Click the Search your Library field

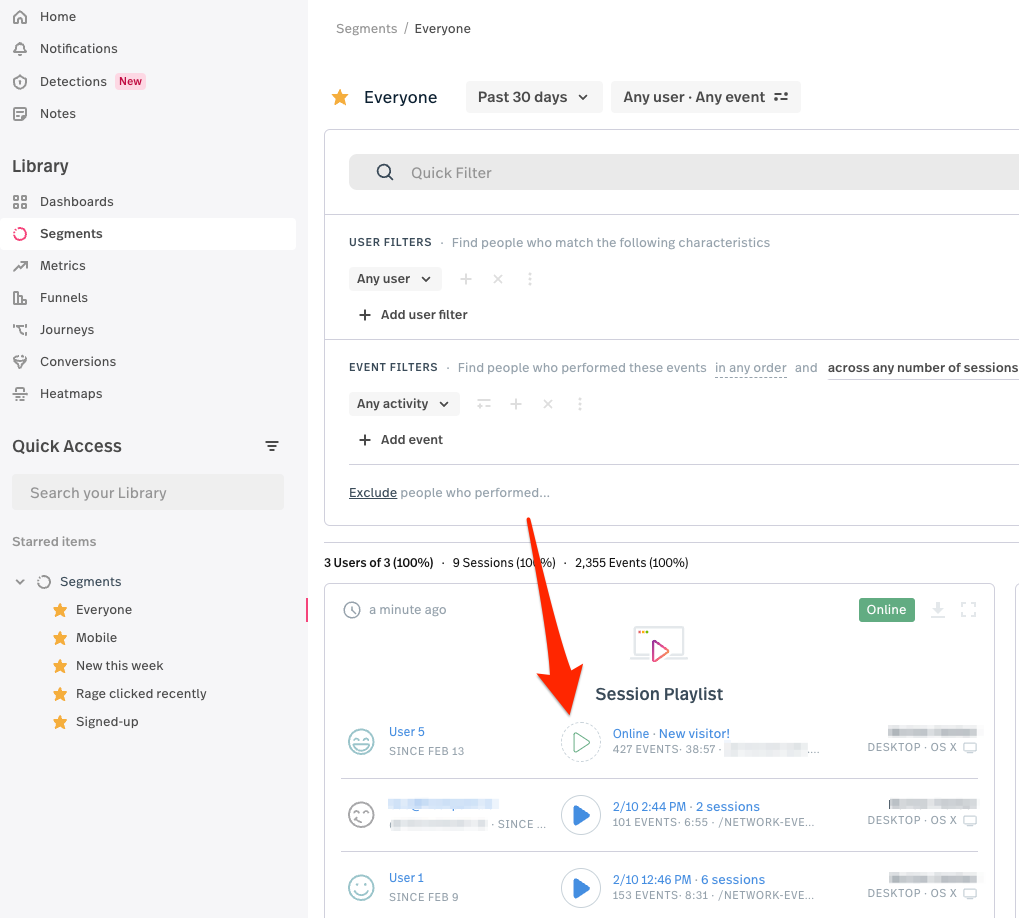(x=148, y=493)
